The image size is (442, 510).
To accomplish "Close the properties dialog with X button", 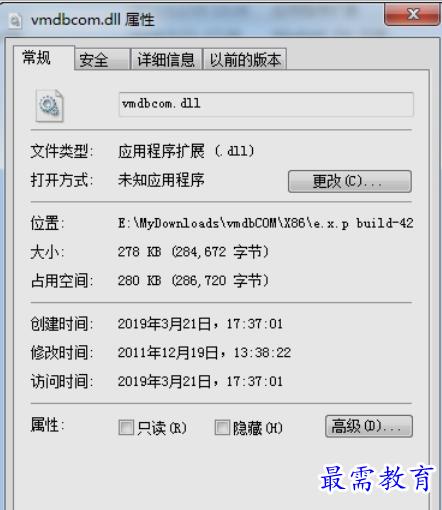I will click(412, 14).
